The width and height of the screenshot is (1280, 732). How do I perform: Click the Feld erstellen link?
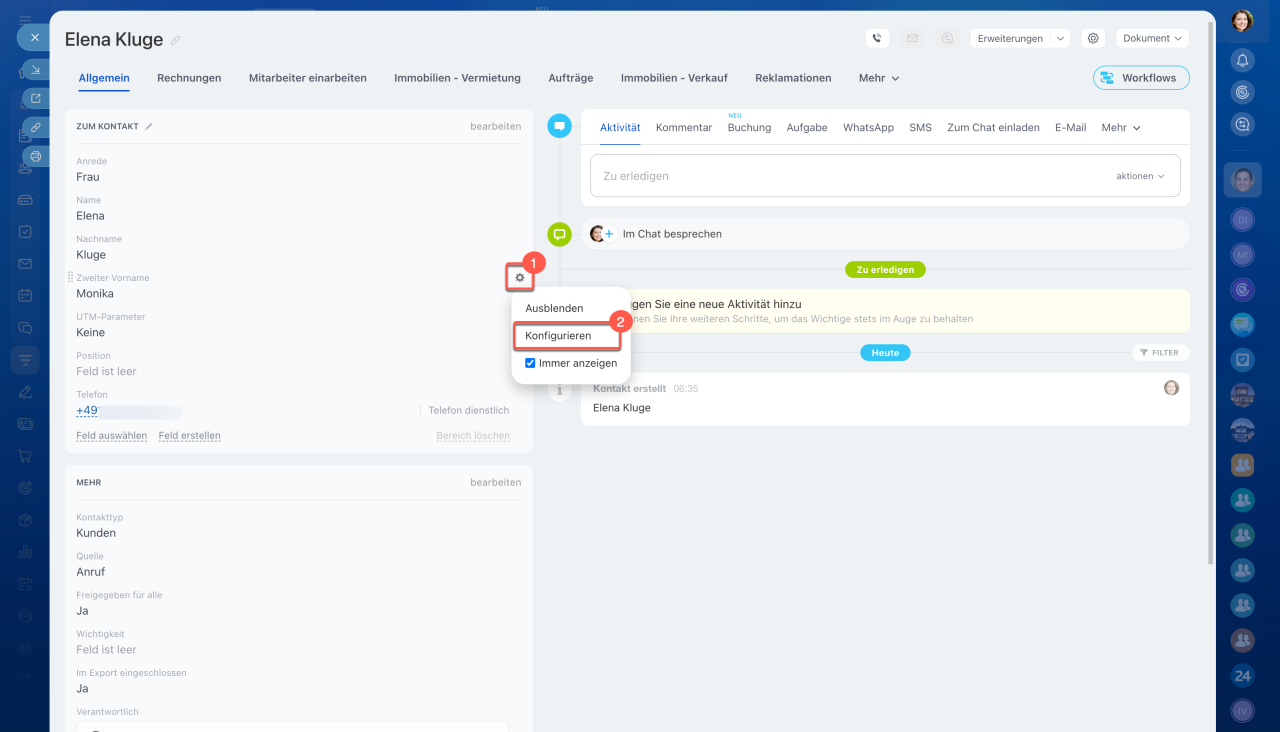coord(189,436)
